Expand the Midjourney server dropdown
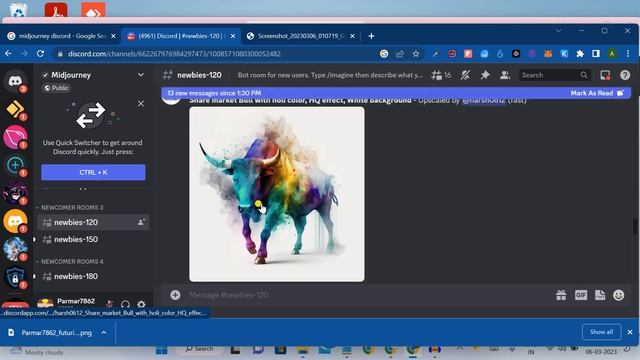 click(140, 75)
